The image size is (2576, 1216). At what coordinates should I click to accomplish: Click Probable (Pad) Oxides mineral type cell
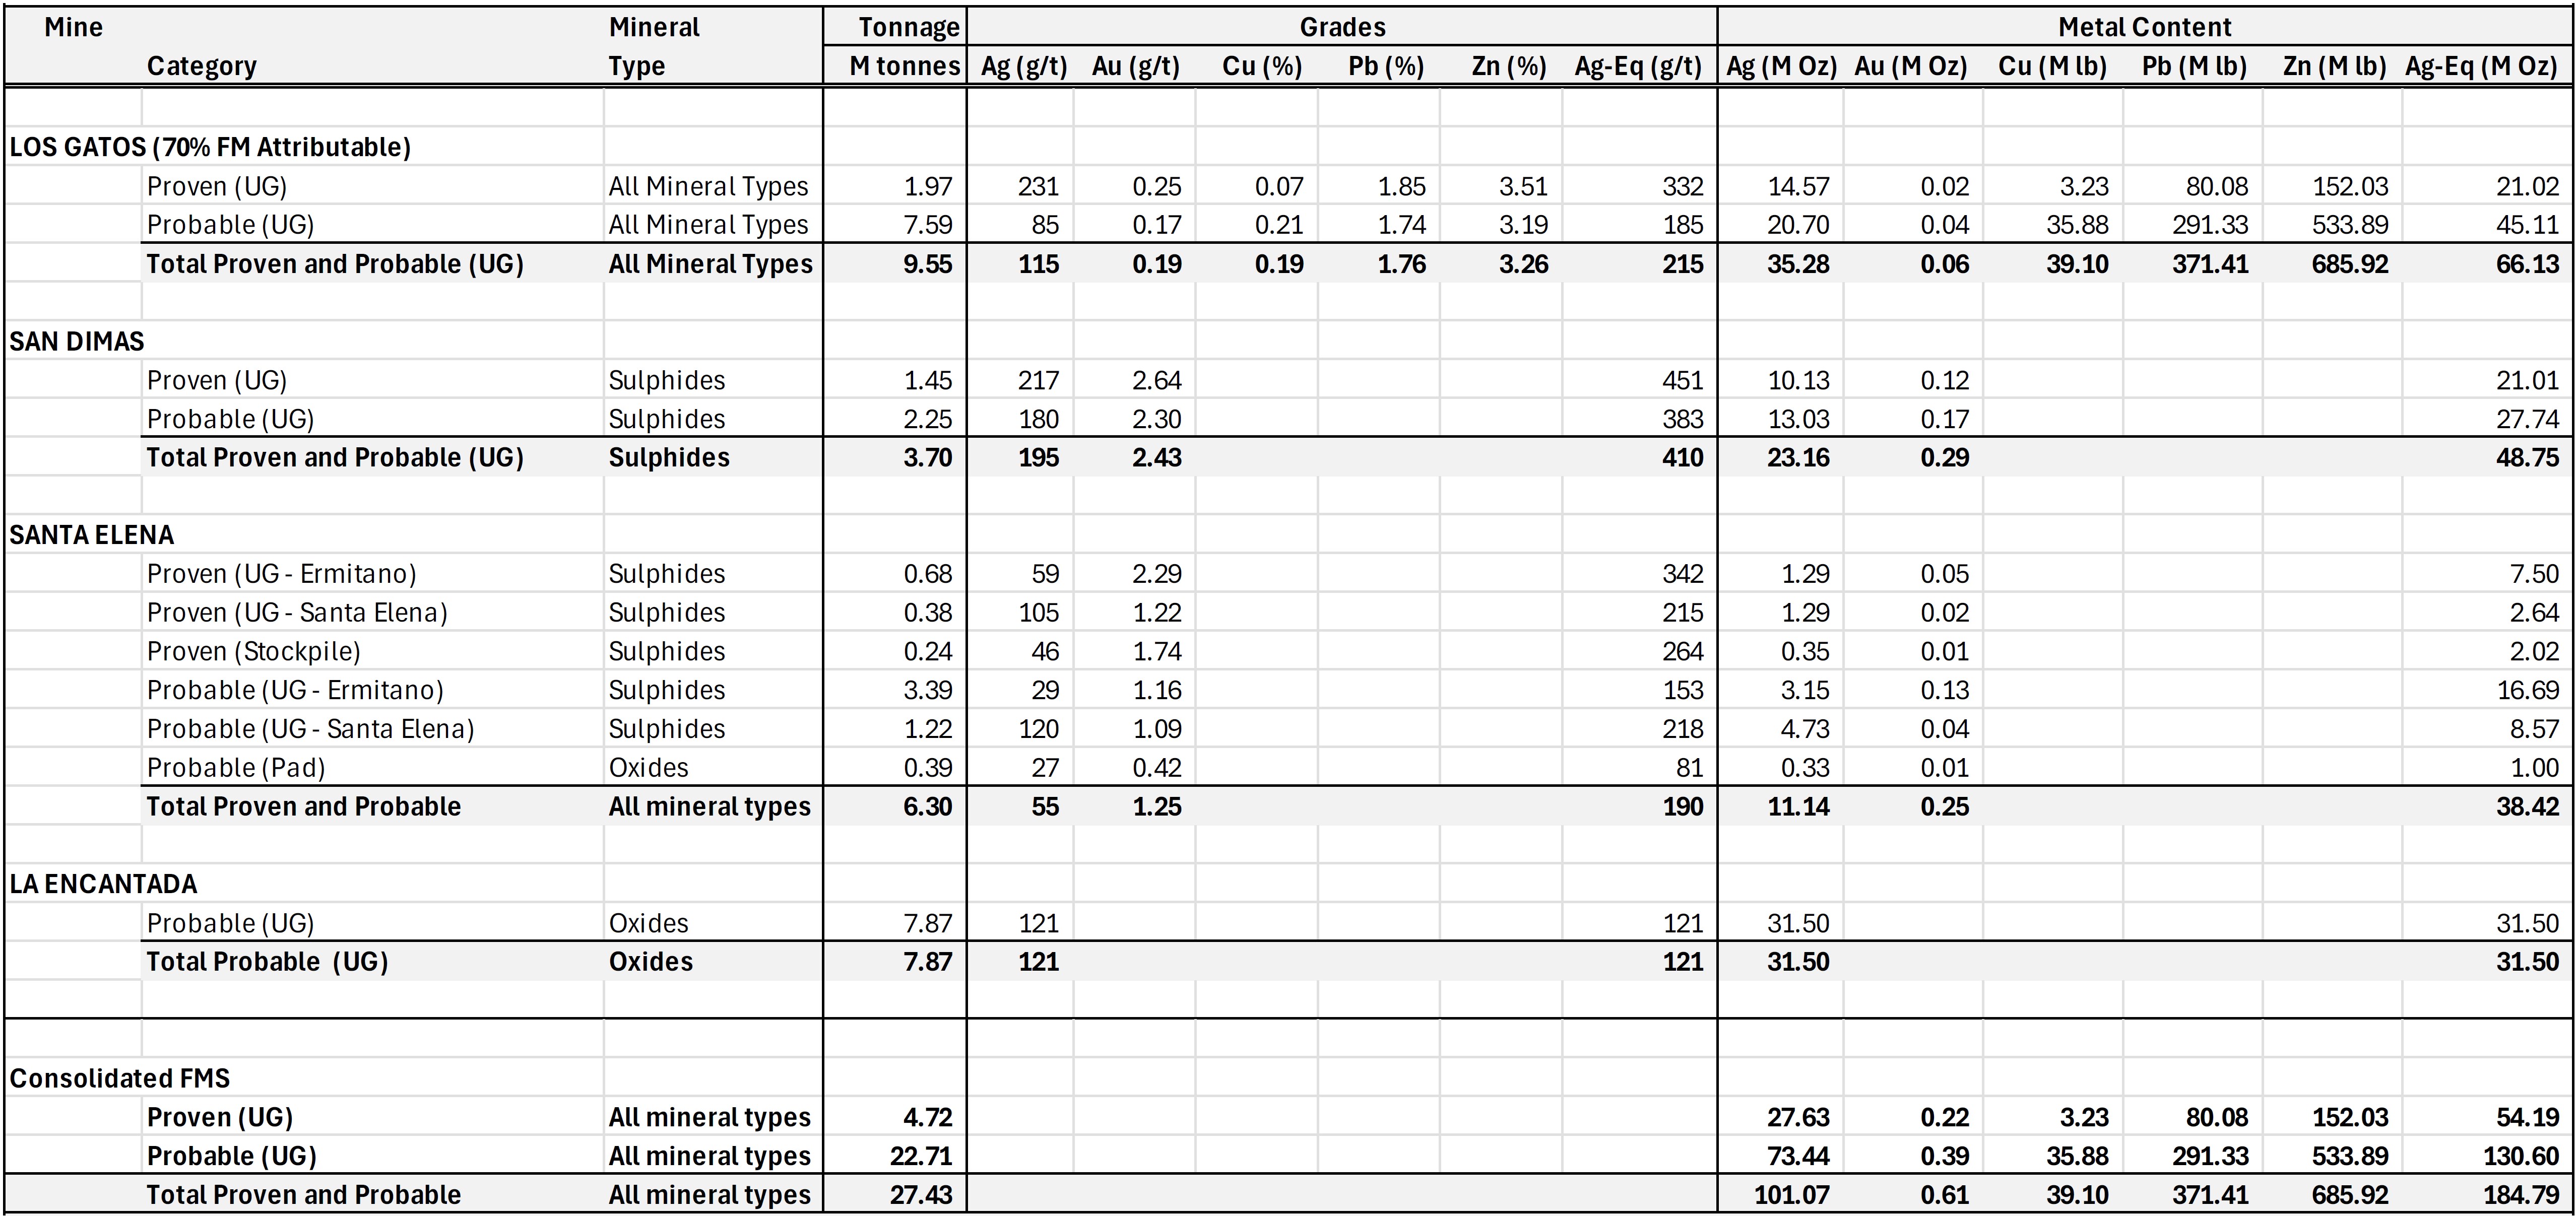(648, 767)
